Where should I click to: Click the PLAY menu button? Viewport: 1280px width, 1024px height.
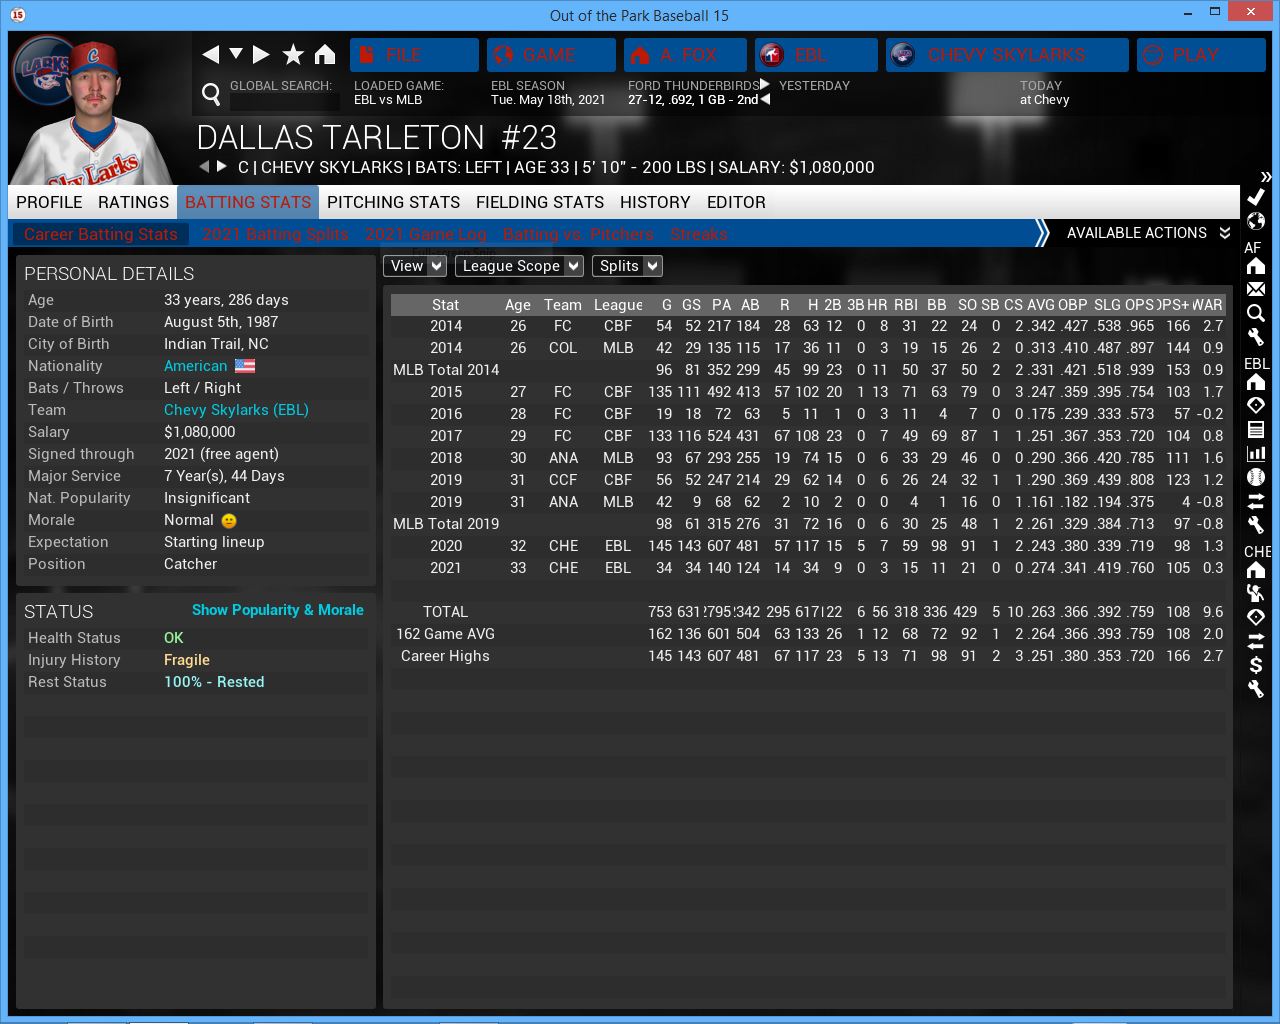click(x=1201, y=55)
